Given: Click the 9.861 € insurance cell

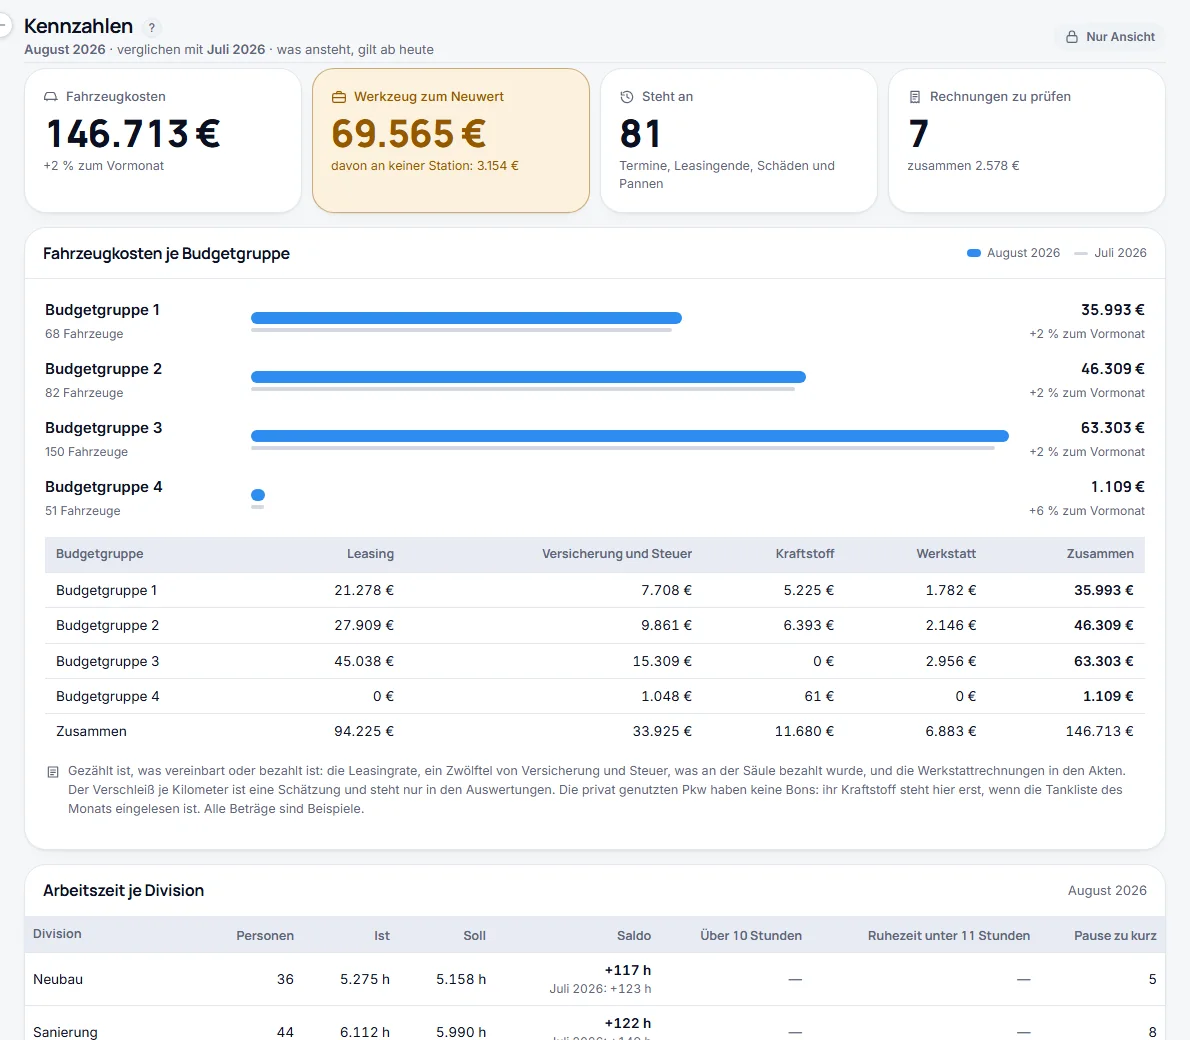Looking at the screenshot, I should pyautogui.click(x=666, y=626).
